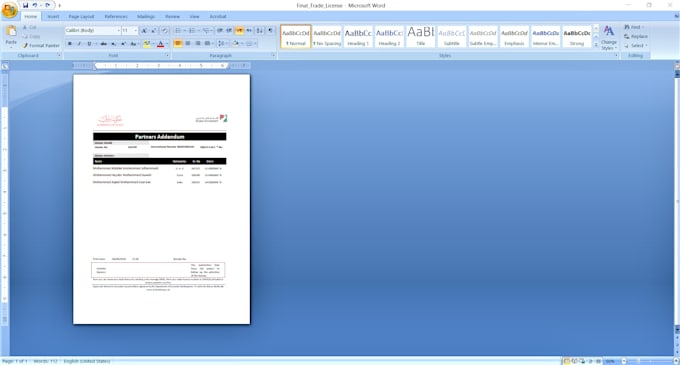680x365 pixels.
Task: Set left-to-right text direction
Action: (239, 31)
